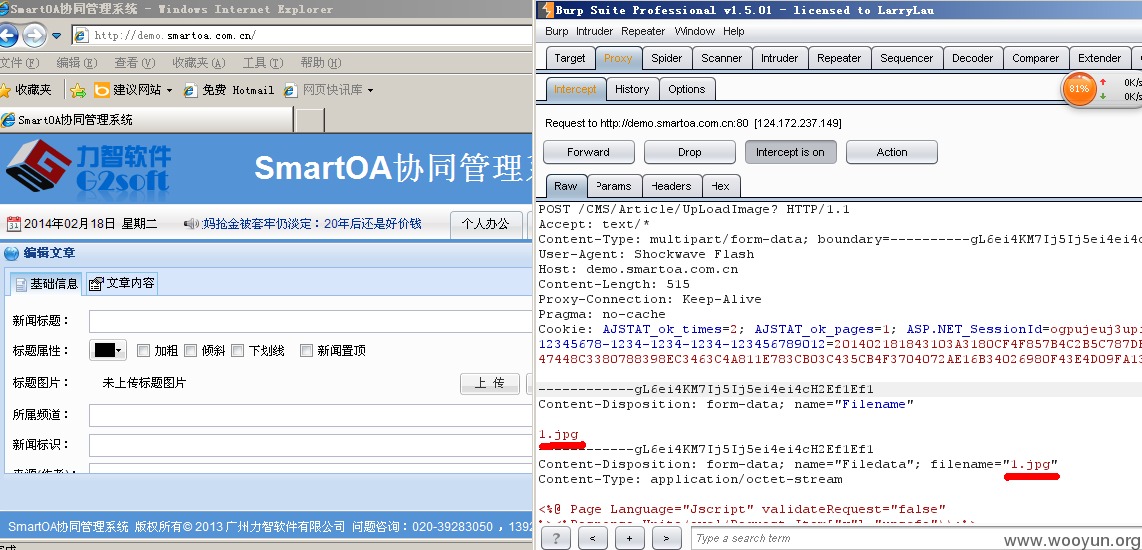Click the Drop button to discard request
Viewport: 1142px width, 550px height.
click(690, 152)
